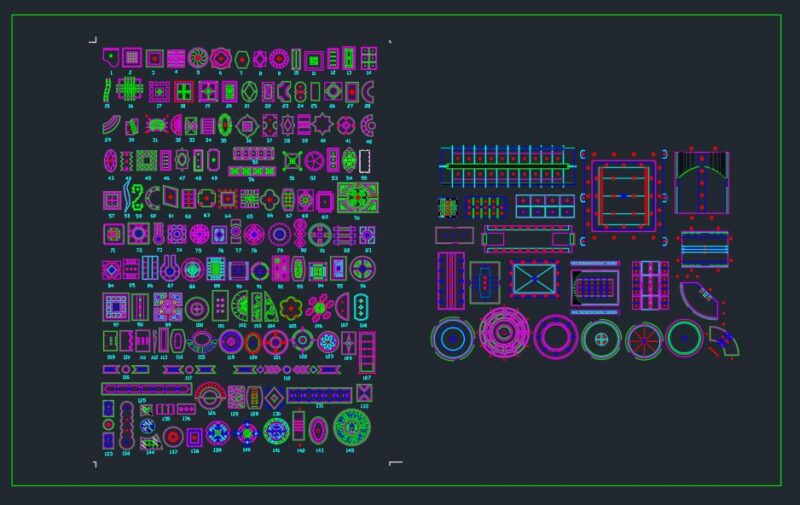Select the green octagon block numbered 7
Image resolution: width=800 pixels, height=505 pixels.
tap(242, 60)
